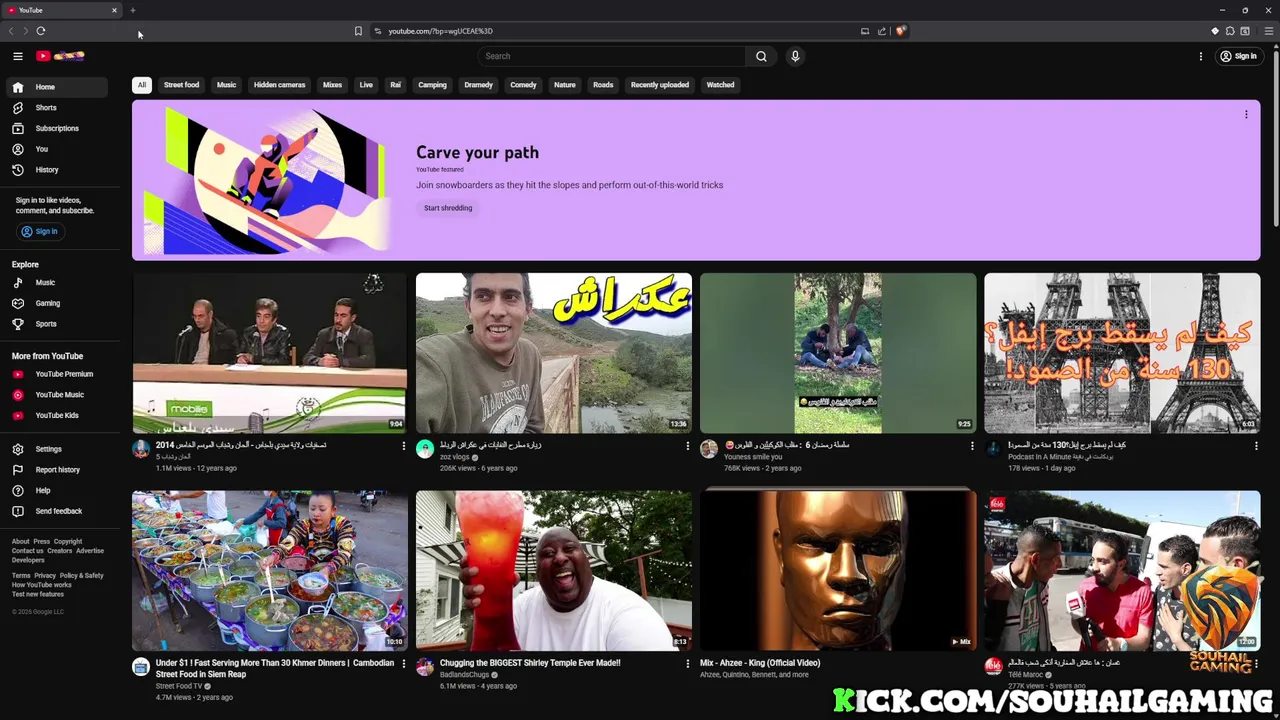Click the browser address bar URL
This screenshot has width=1280, height=720.
[x=441, y=31]
